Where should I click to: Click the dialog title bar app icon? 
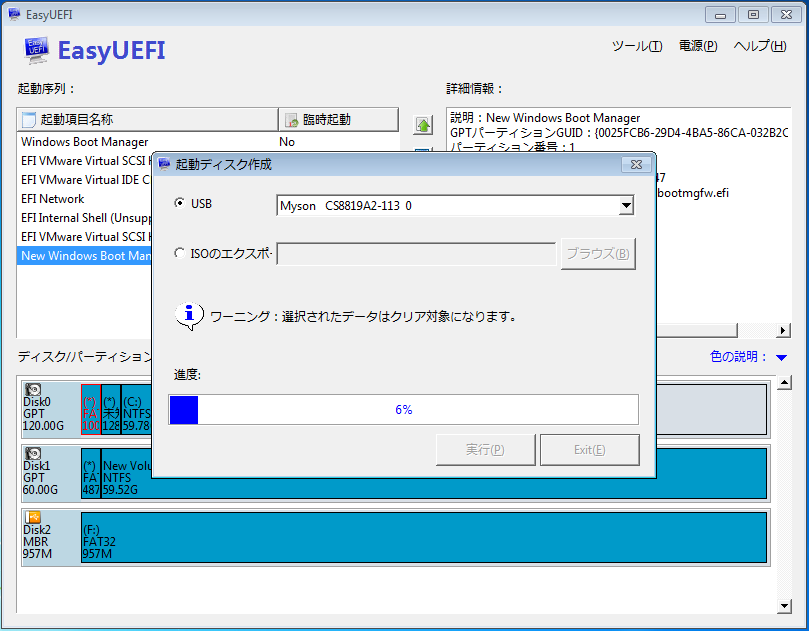(x=164, y=164)
